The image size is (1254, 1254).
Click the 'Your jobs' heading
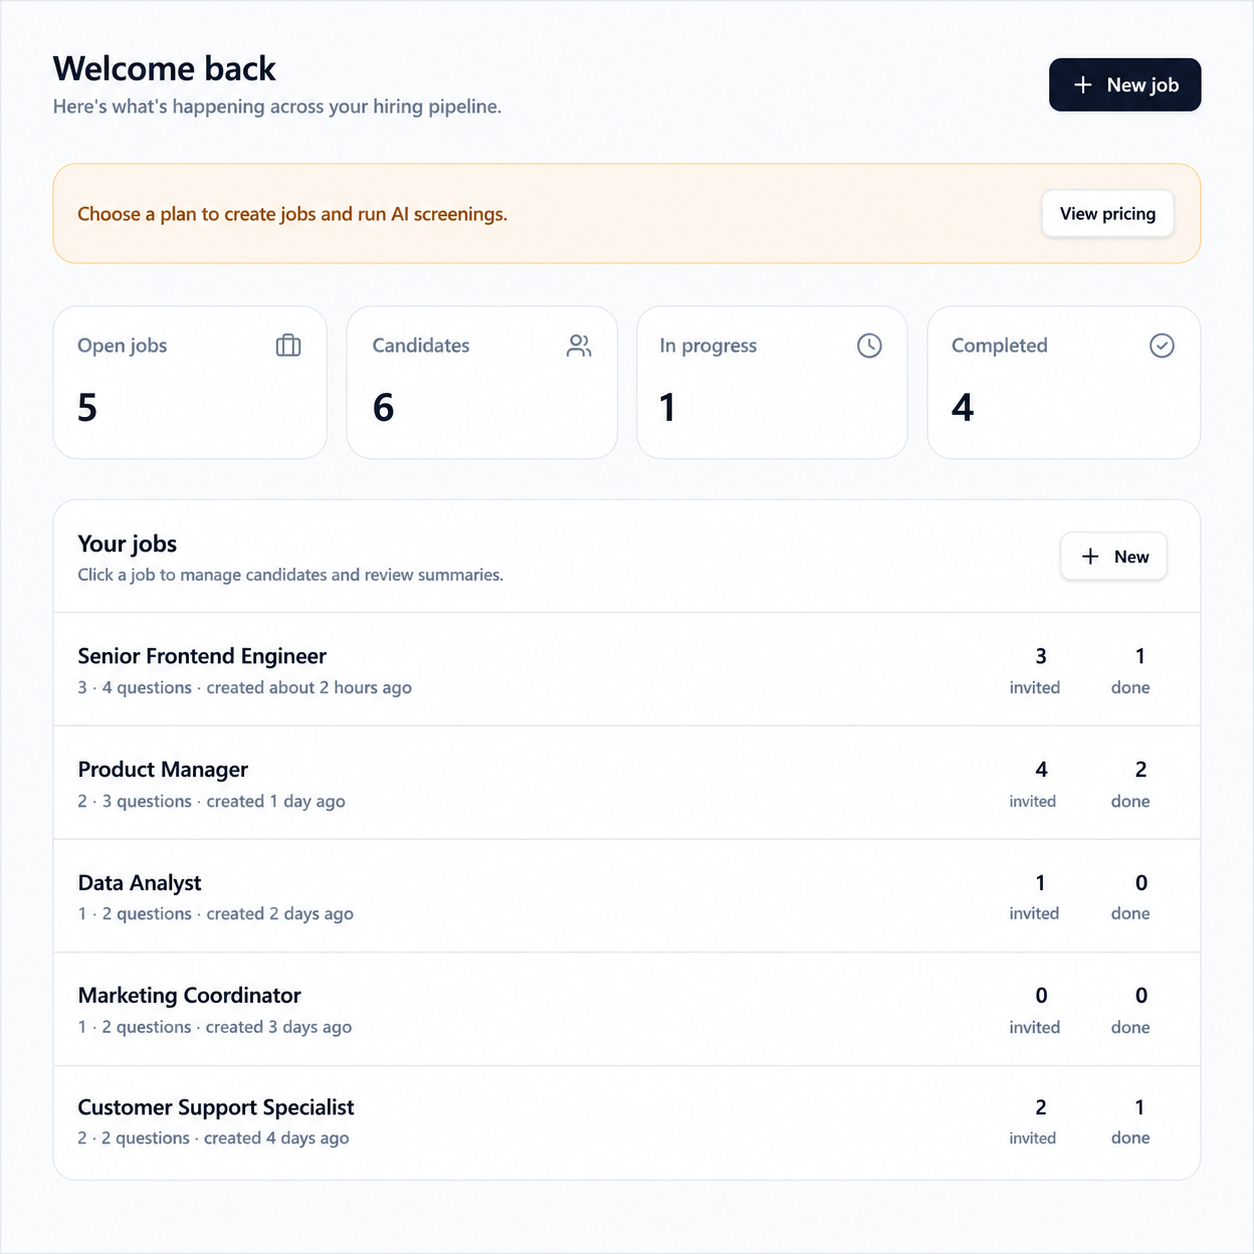click(127, 544)
